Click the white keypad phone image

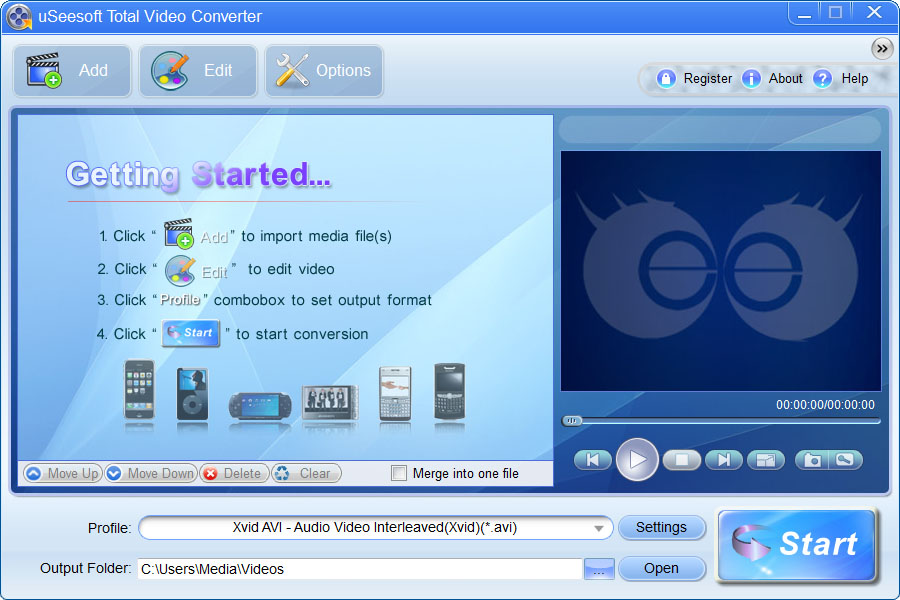(x=395, y=394)
